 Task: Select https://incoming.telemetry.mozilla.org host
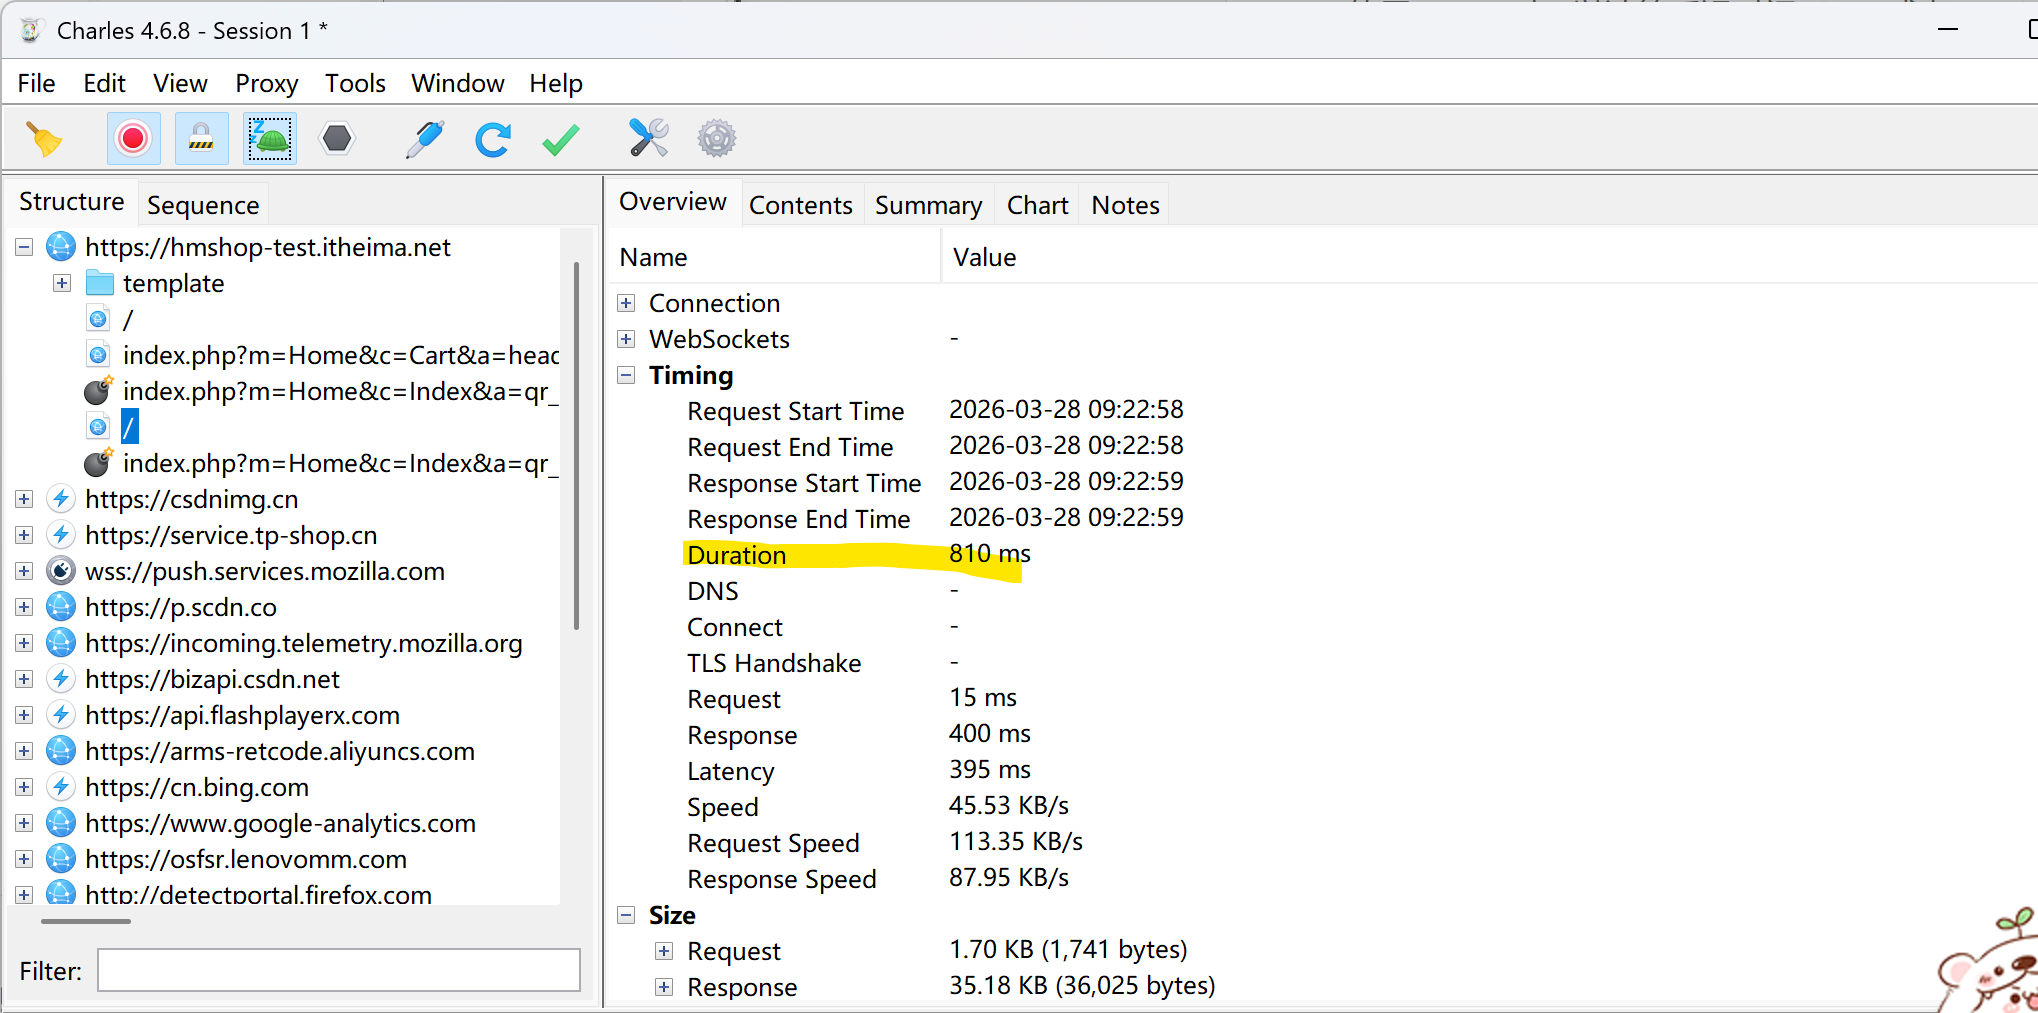point(304,643)
